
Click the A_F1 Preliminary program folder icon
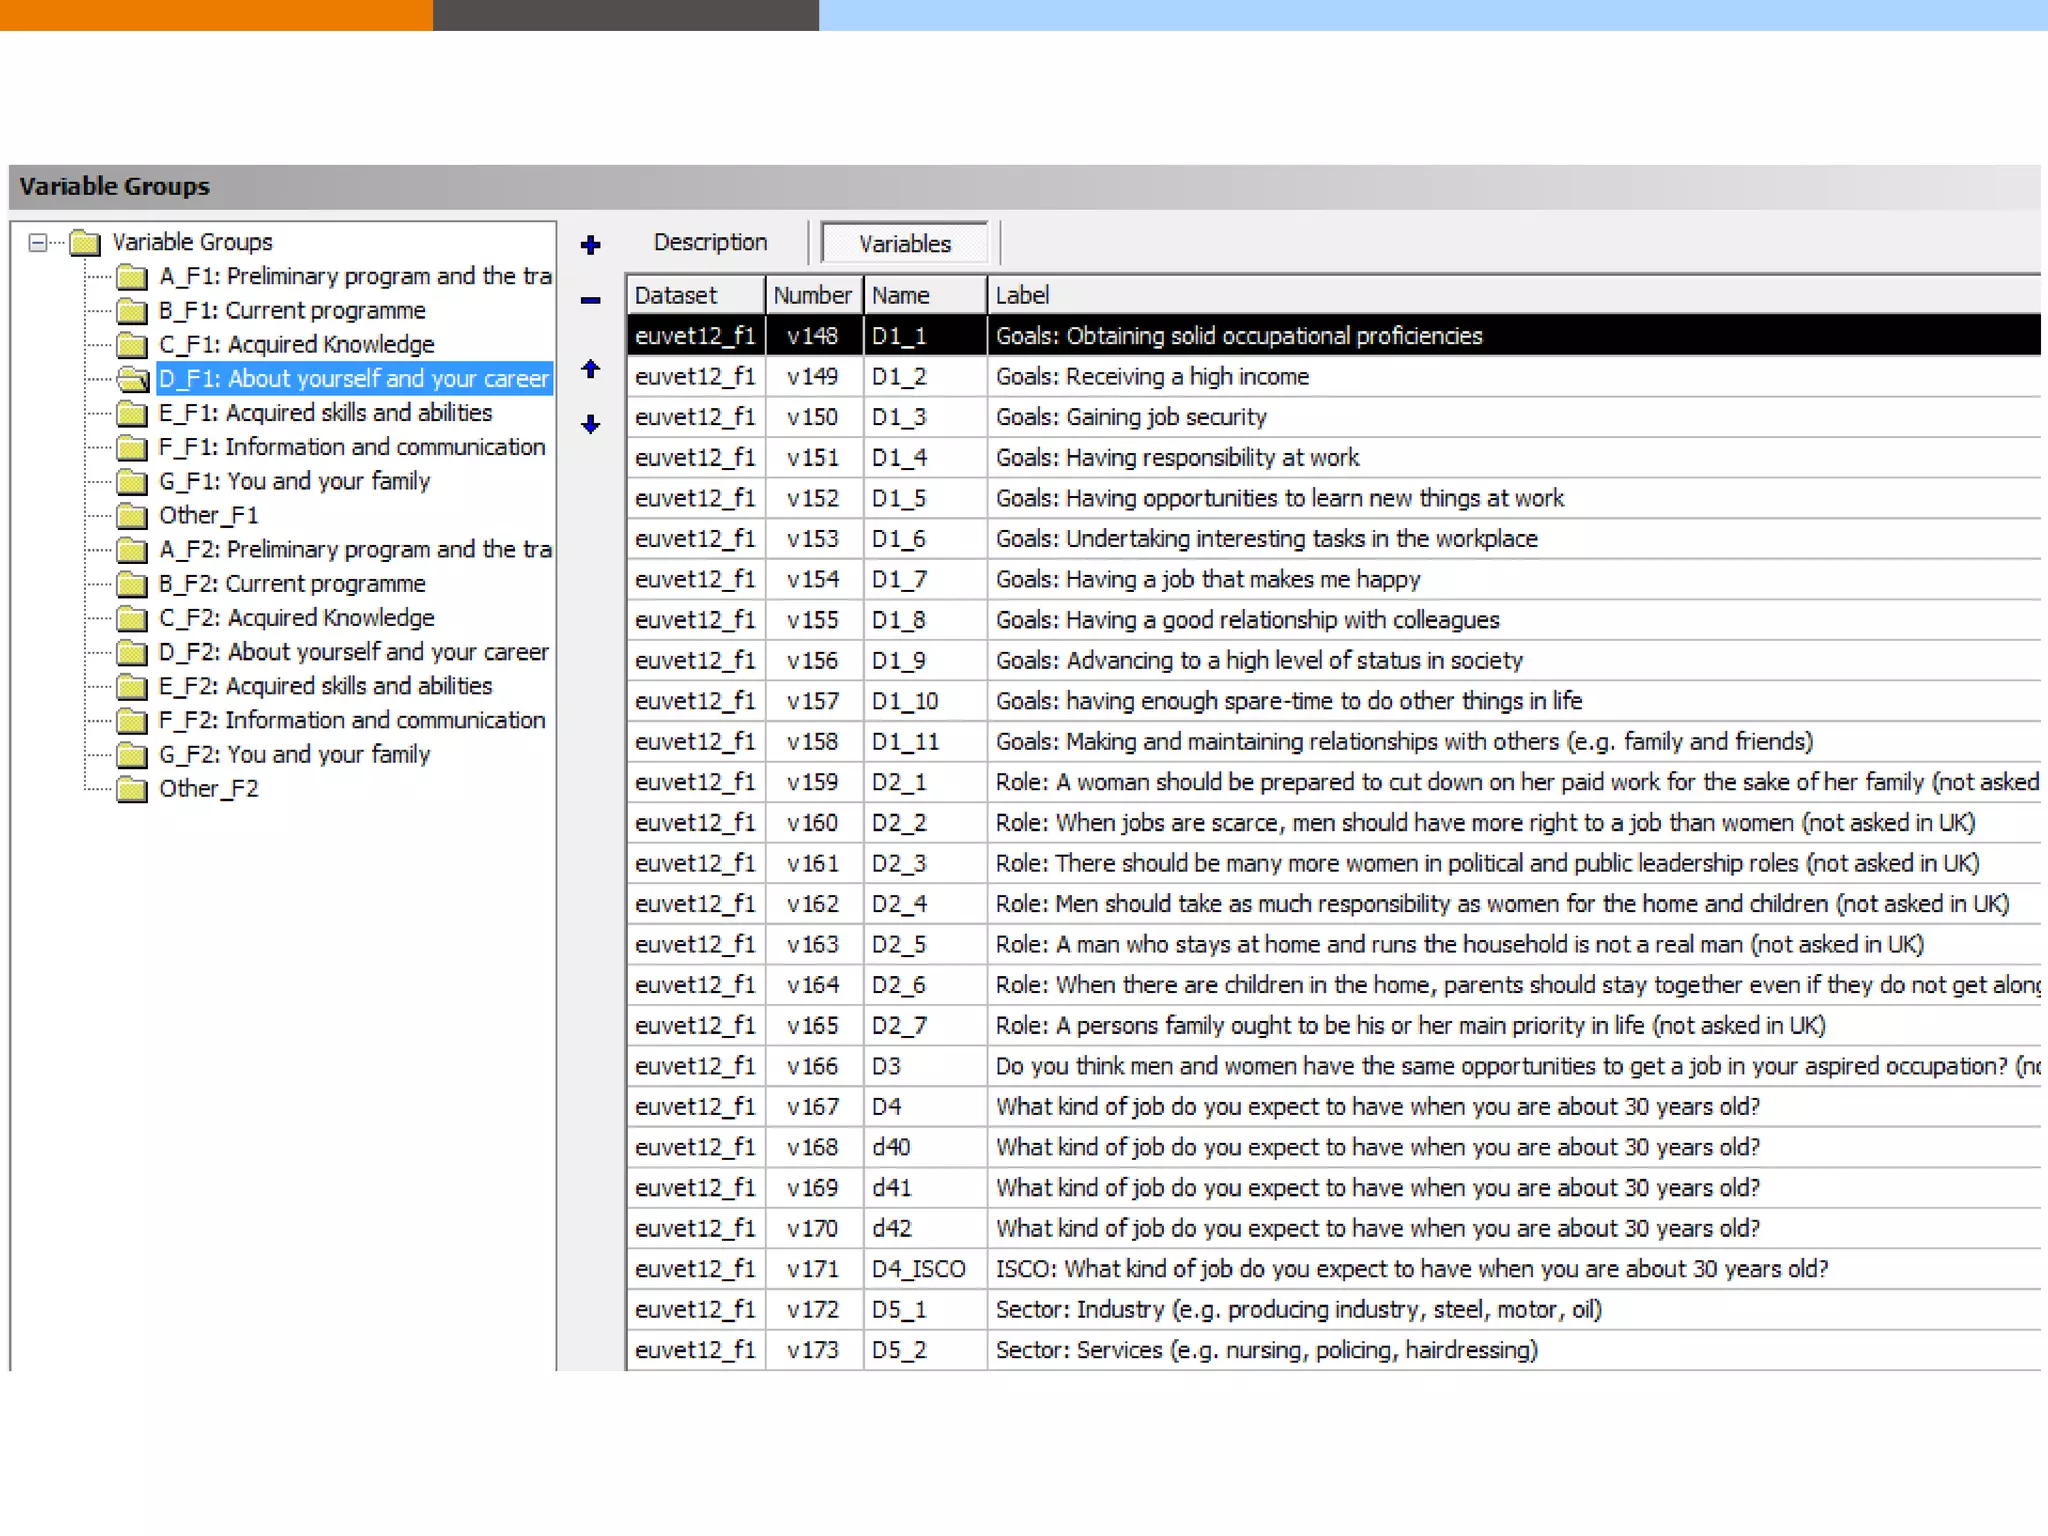(131, 277)
